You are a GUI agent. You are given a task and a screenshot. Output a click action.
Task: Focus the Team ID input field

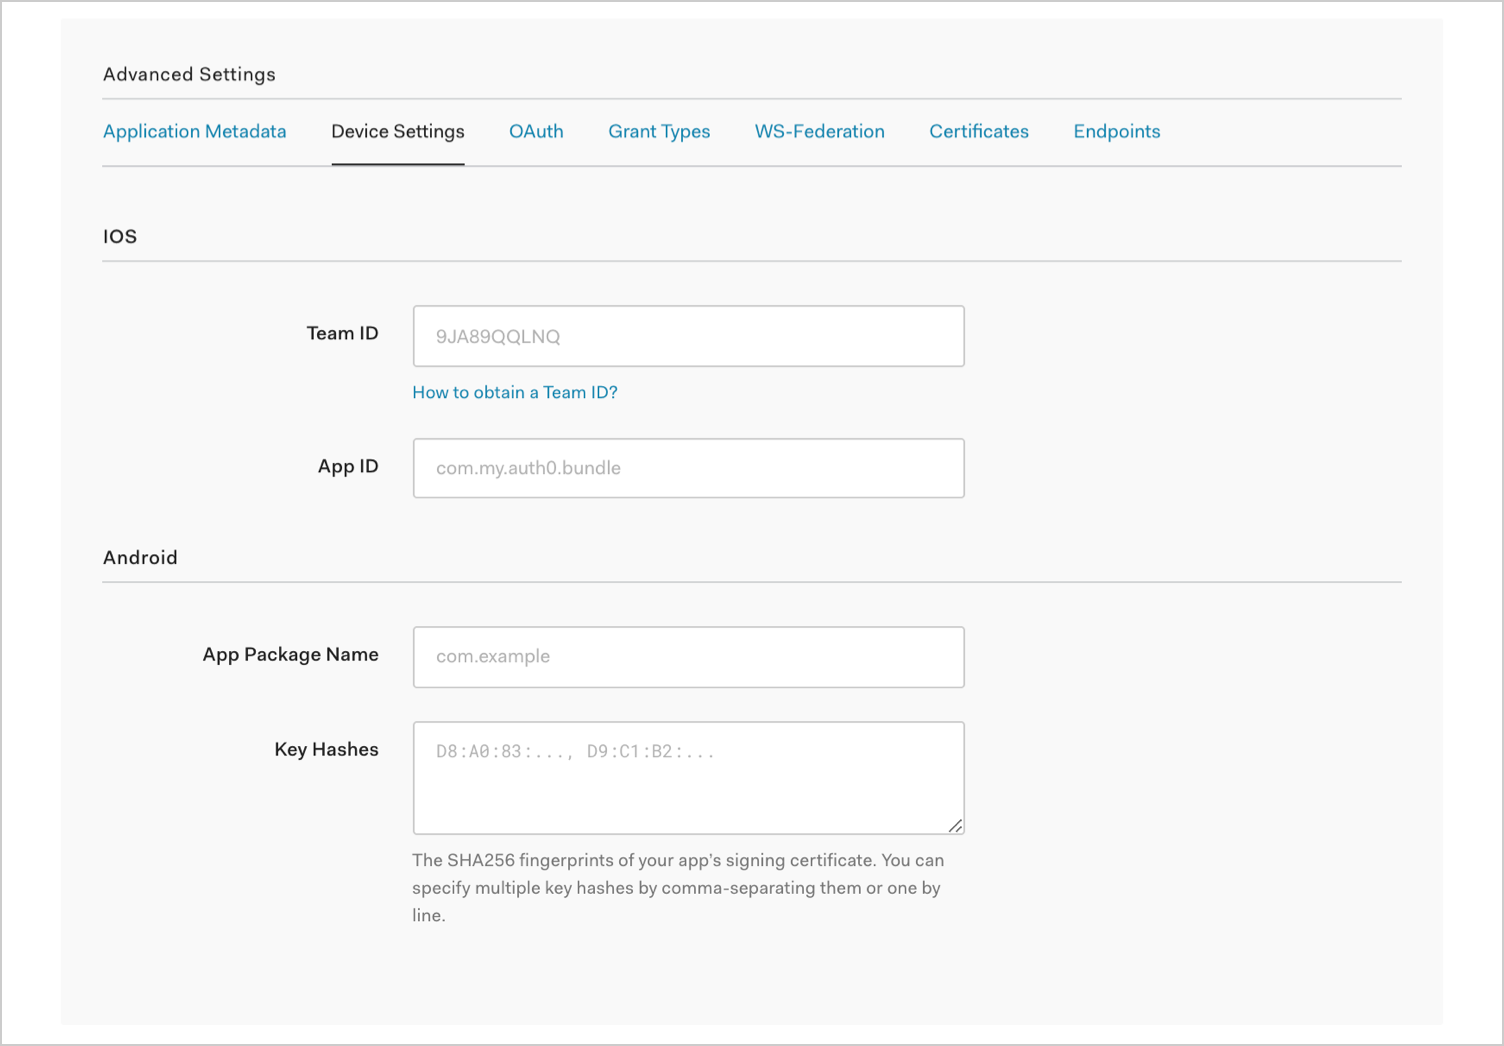point(689,336)
